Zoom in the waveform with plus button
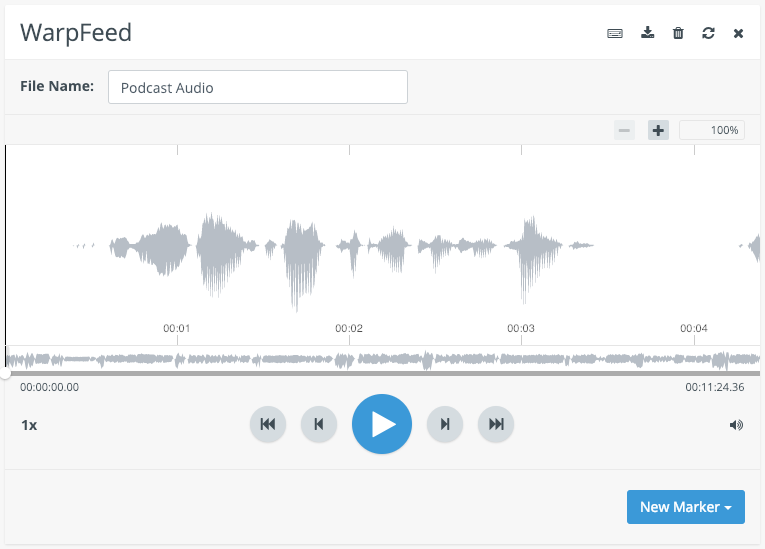The height and width of the screenshot is (549, 765). 658,130
